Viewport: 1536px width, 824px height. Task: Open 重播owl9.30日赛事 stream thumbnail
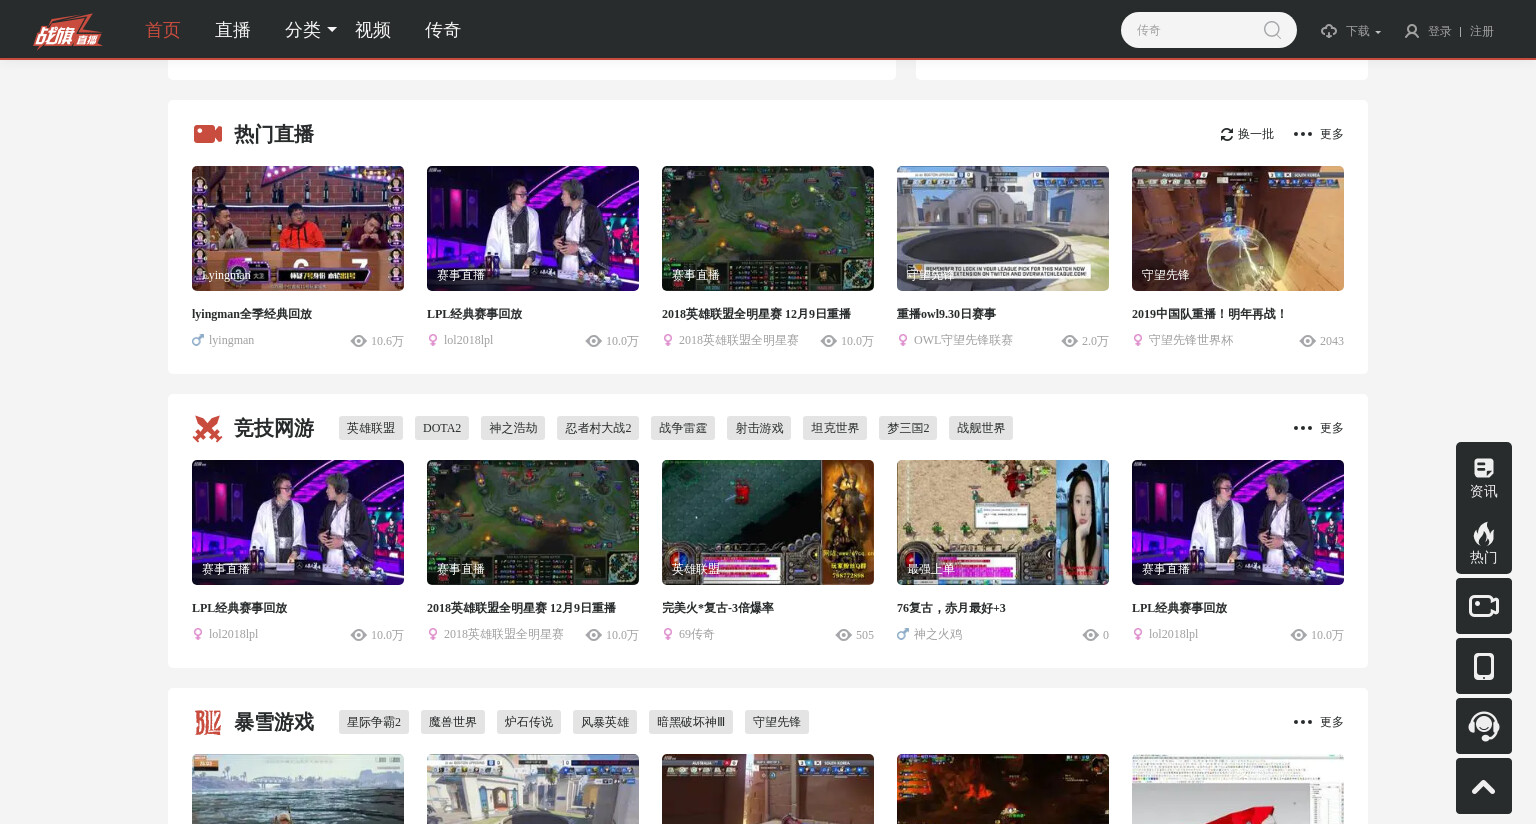pos(1003,228)
